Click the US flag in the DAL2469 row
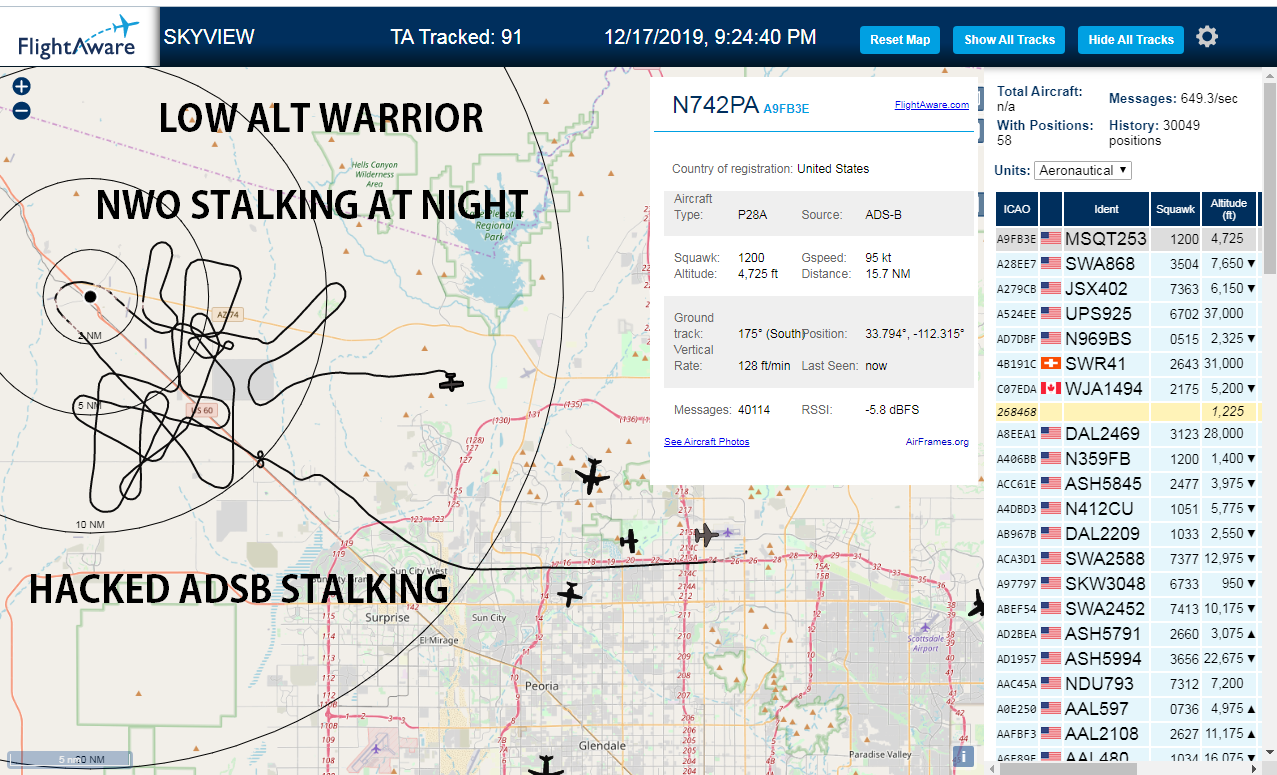The width and height of the screenshot is (1277, 775). point(1050,434)
